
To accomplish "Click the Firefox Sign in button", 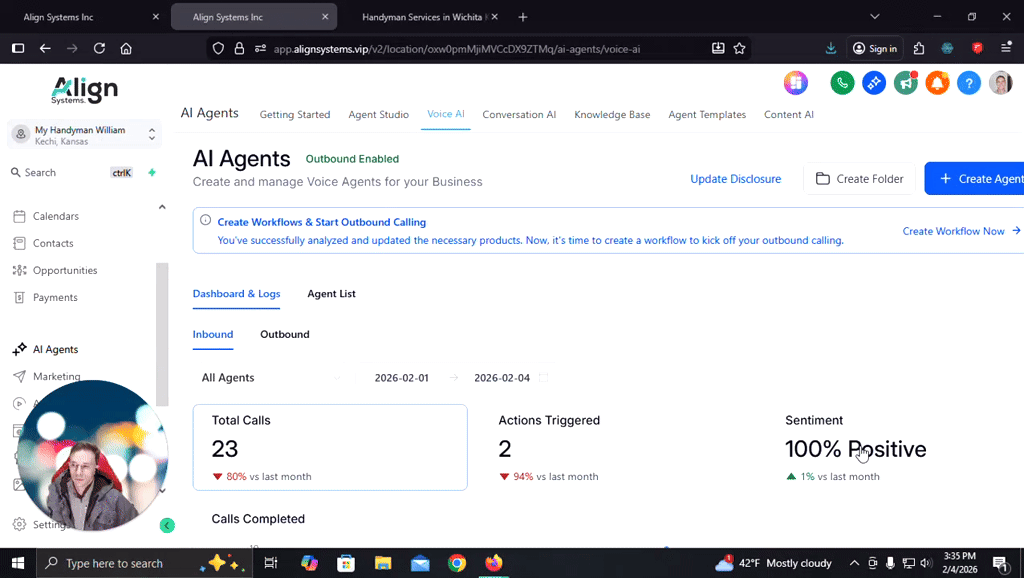I will 875,48.
